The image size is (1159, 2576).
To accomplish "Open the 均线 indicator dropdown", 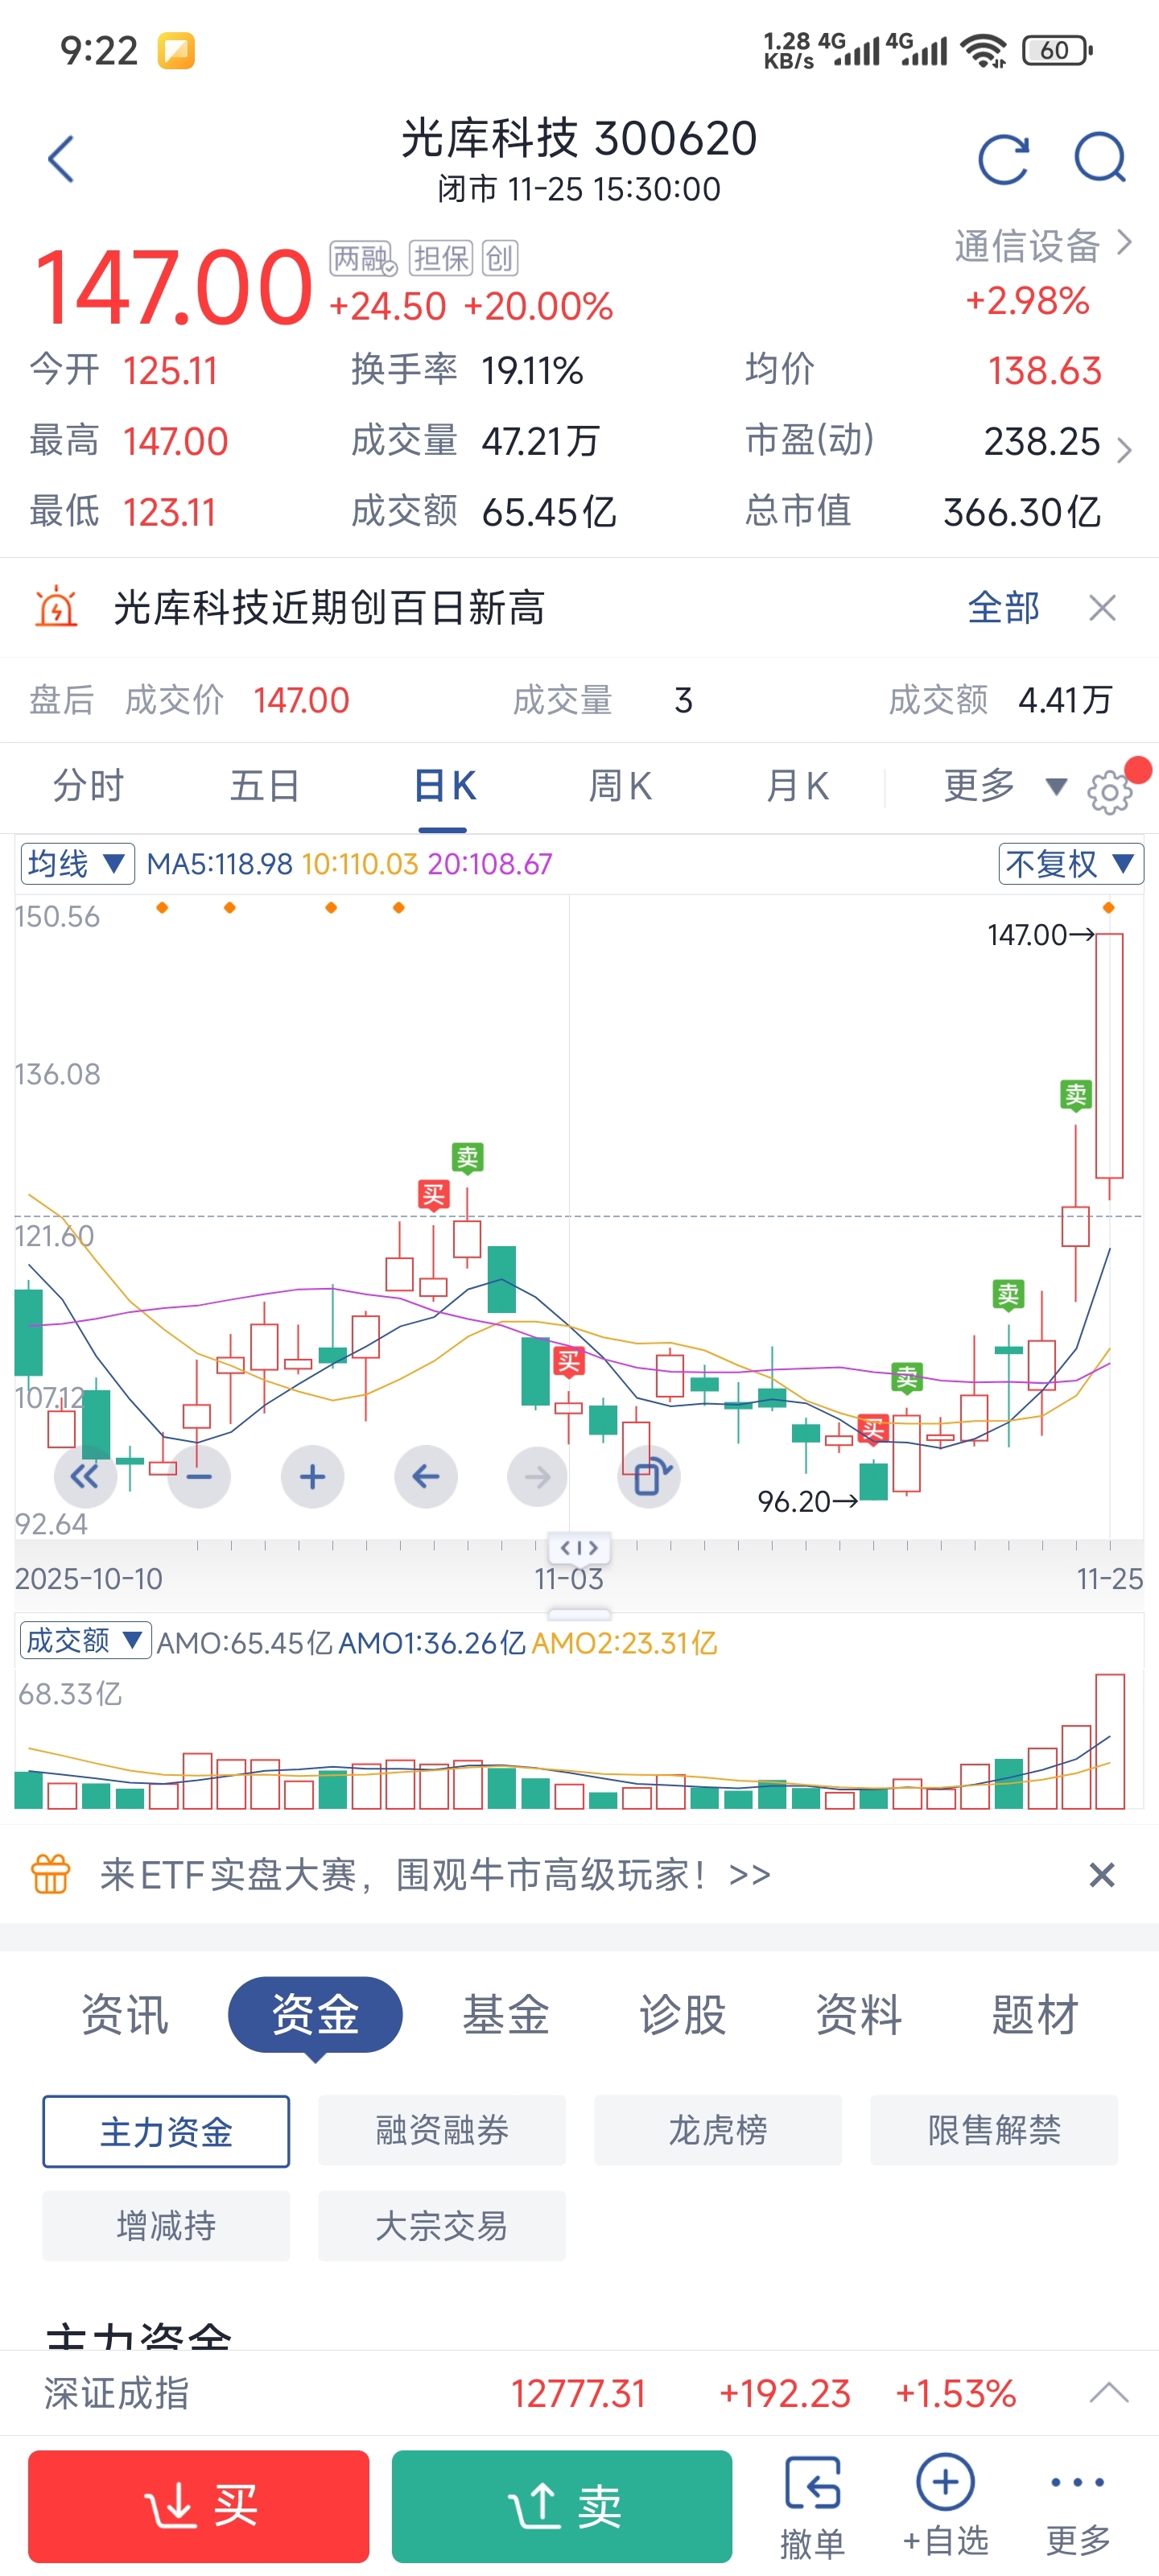I will 77,863.
